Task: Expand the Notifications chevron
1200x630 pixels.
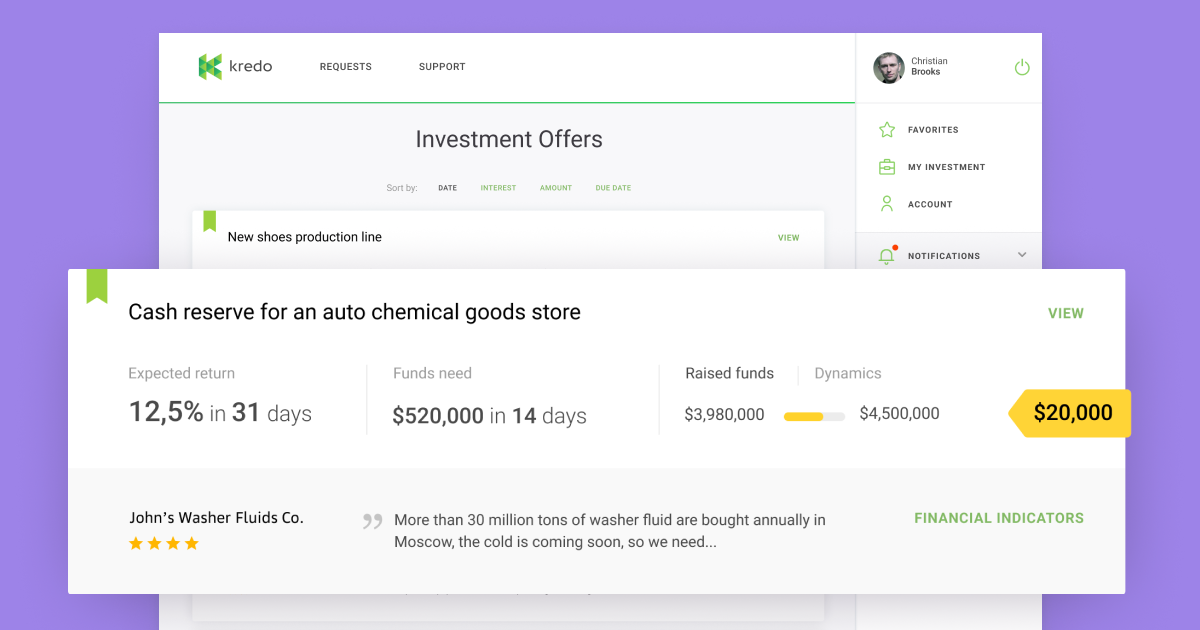Action: pos(1021,255)
